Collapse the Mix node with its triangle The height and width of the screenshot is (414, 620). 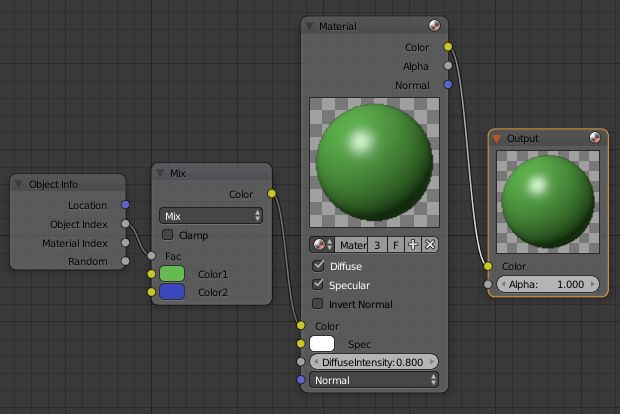pos(160,173)
